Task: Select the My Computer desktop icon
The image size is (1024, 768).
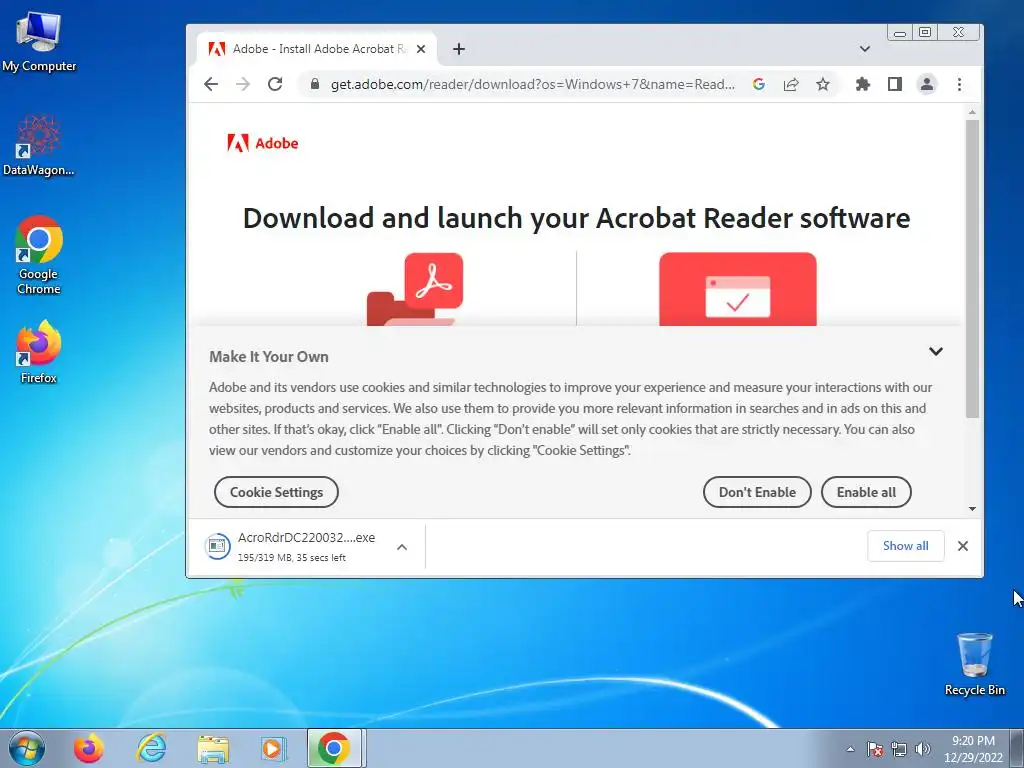Action: click(x=39, y=42)
